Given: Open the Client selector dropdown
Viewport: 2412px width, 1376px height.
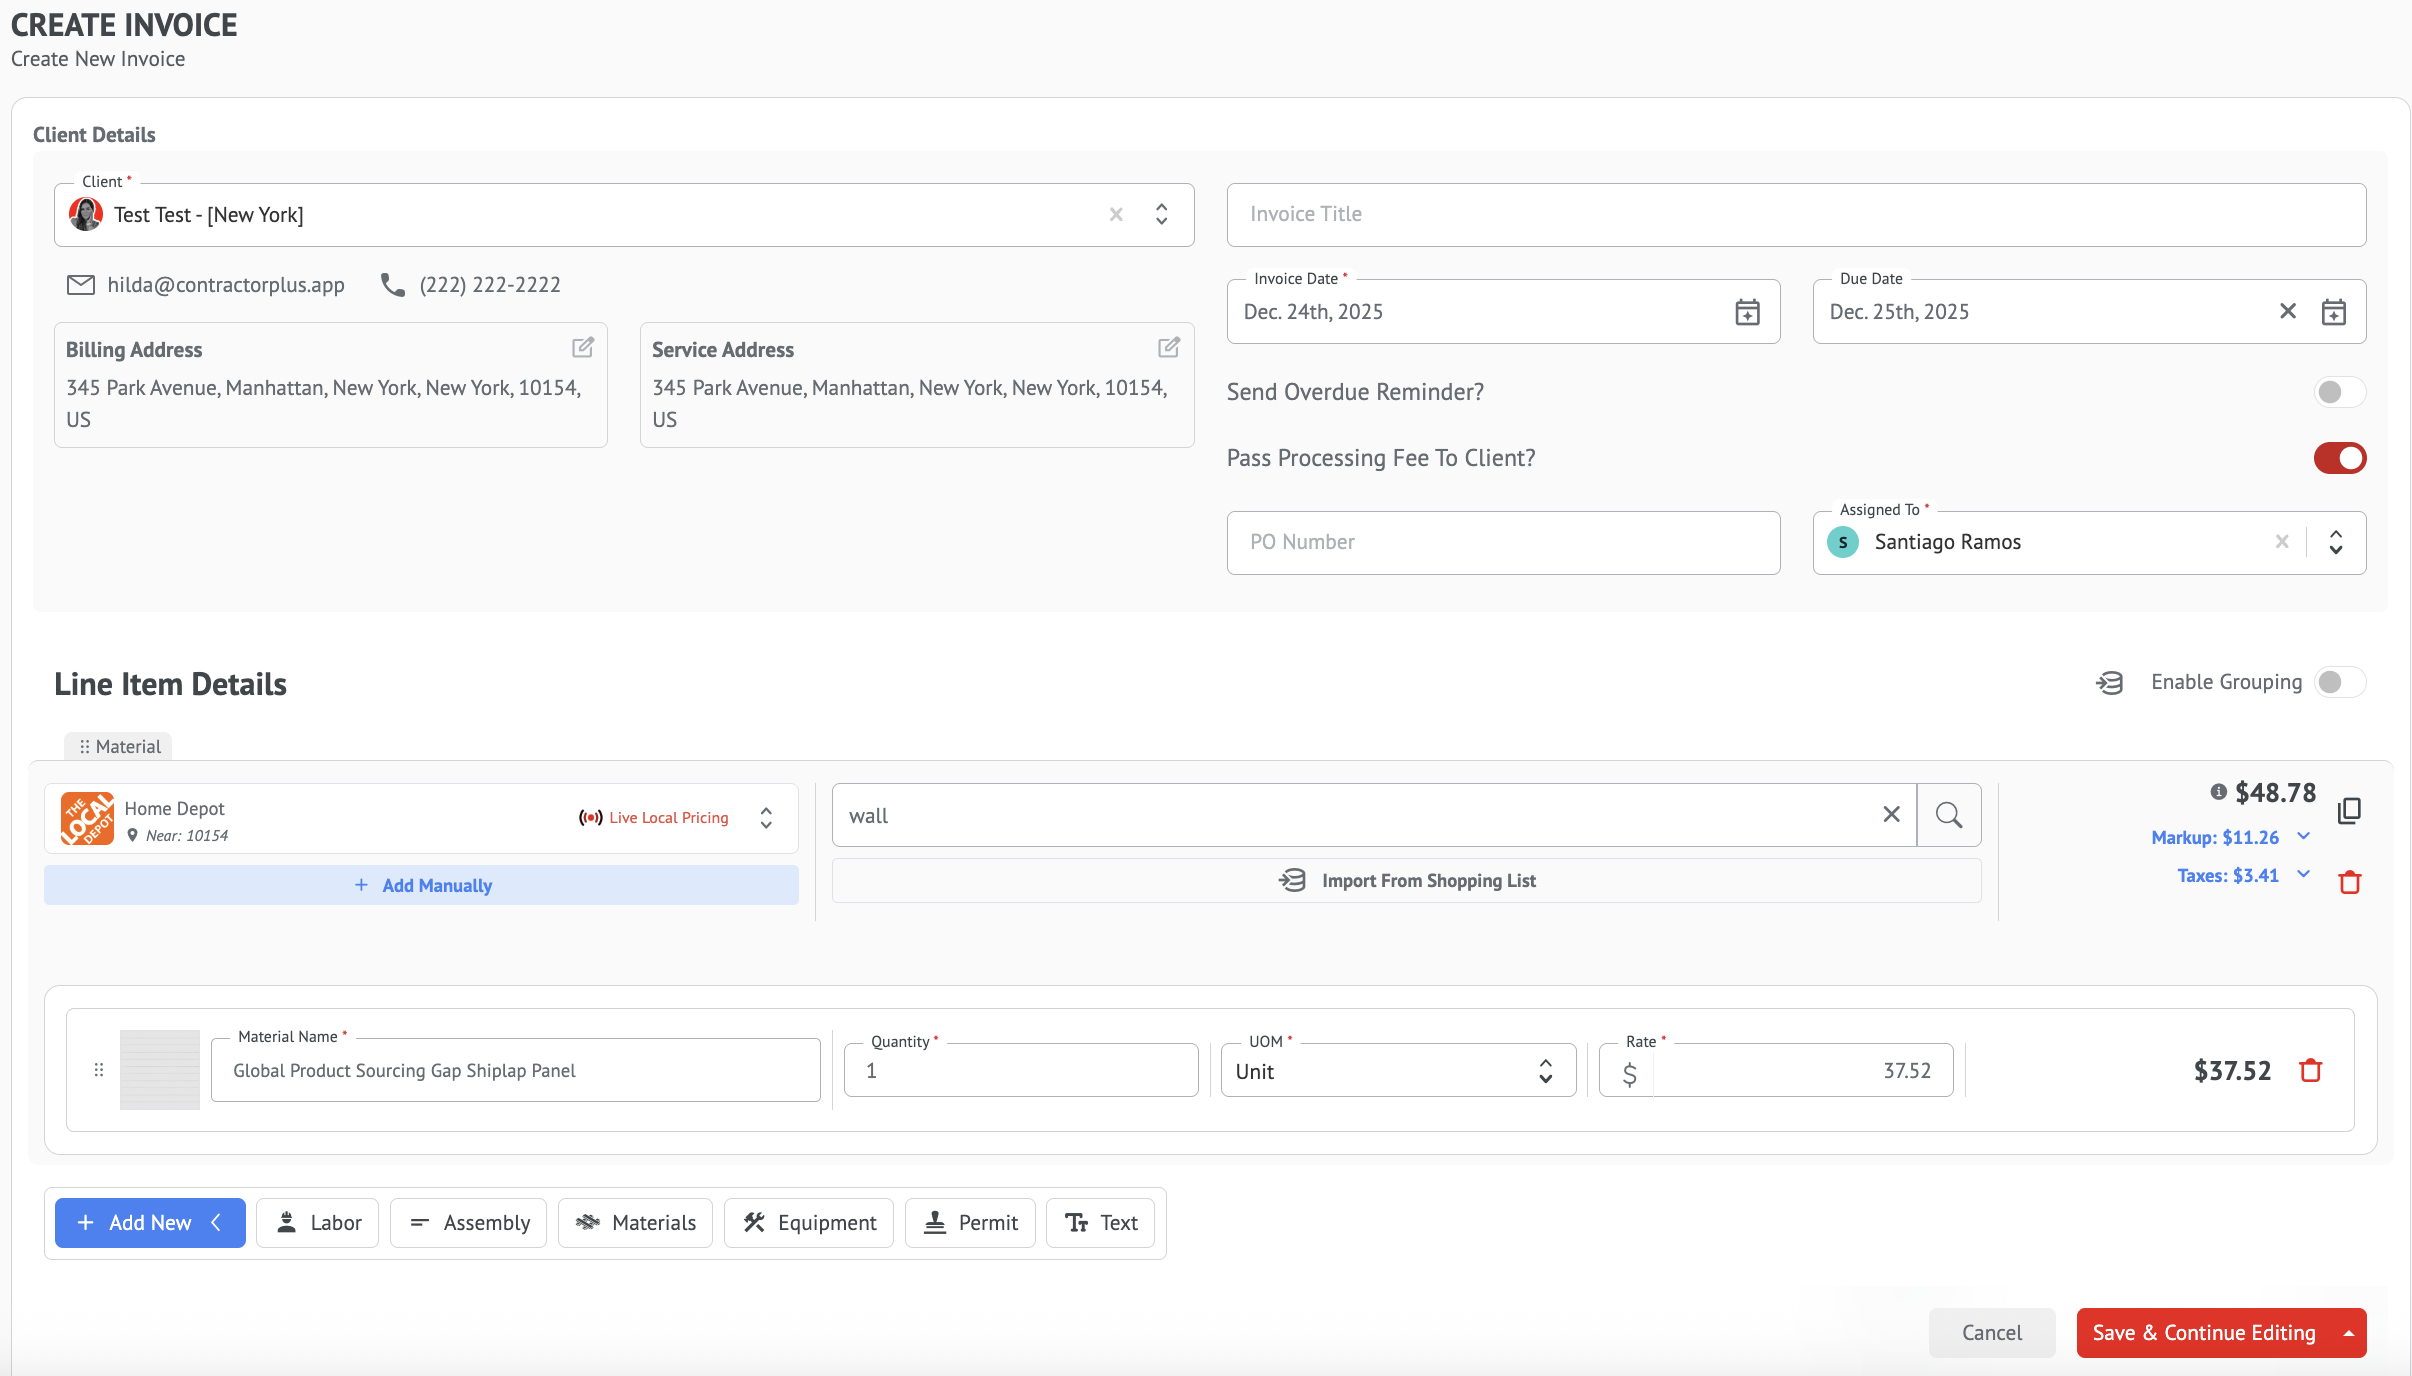Looking at the screenshot, I should 1161,214.
